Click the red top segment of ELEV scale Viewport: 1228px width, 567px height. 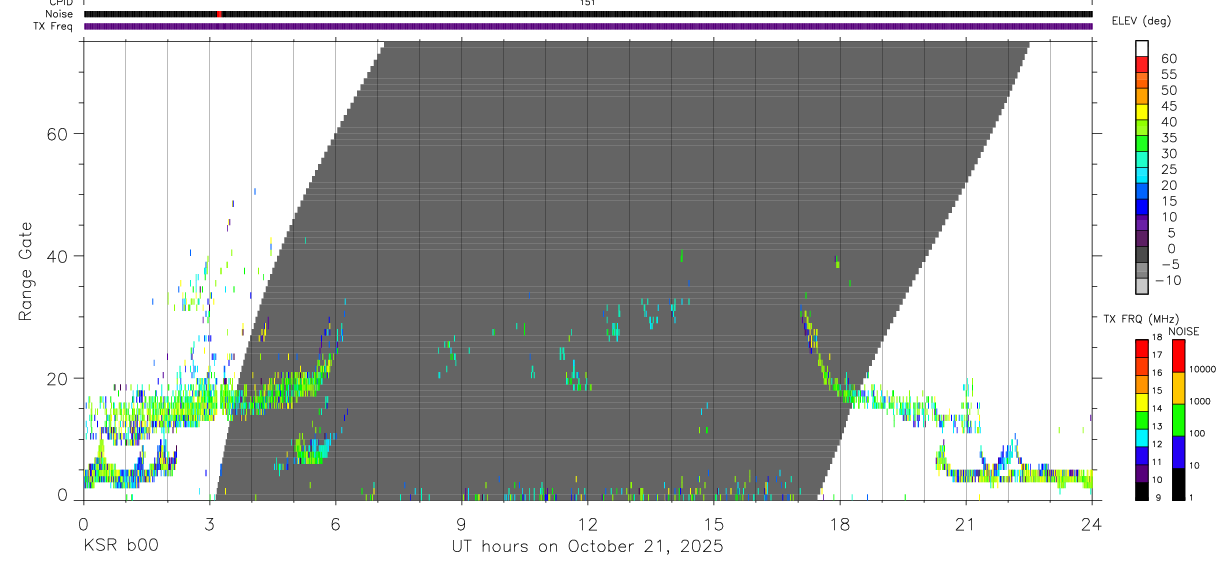pos(1142,64)
